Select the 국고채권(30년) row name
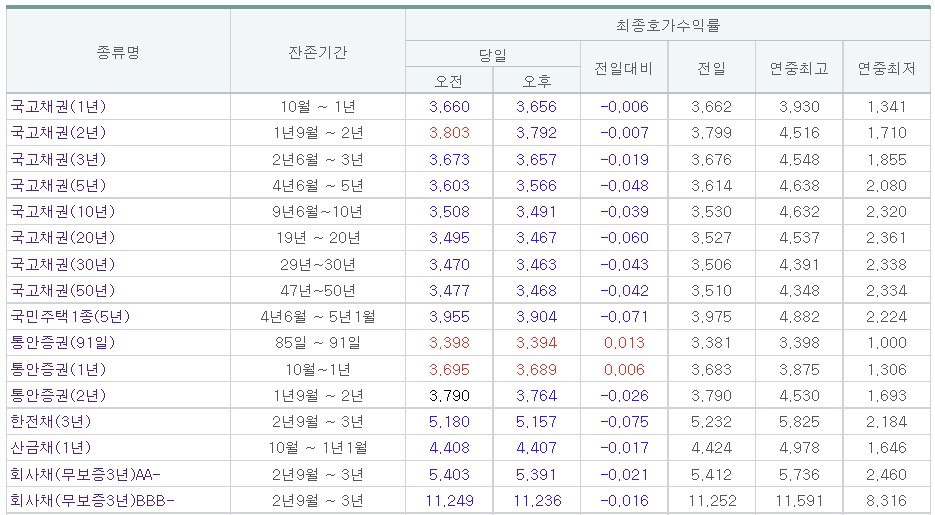Image resolution: width=935 pixels, height=515 pixels. click(x=63, y=264)
